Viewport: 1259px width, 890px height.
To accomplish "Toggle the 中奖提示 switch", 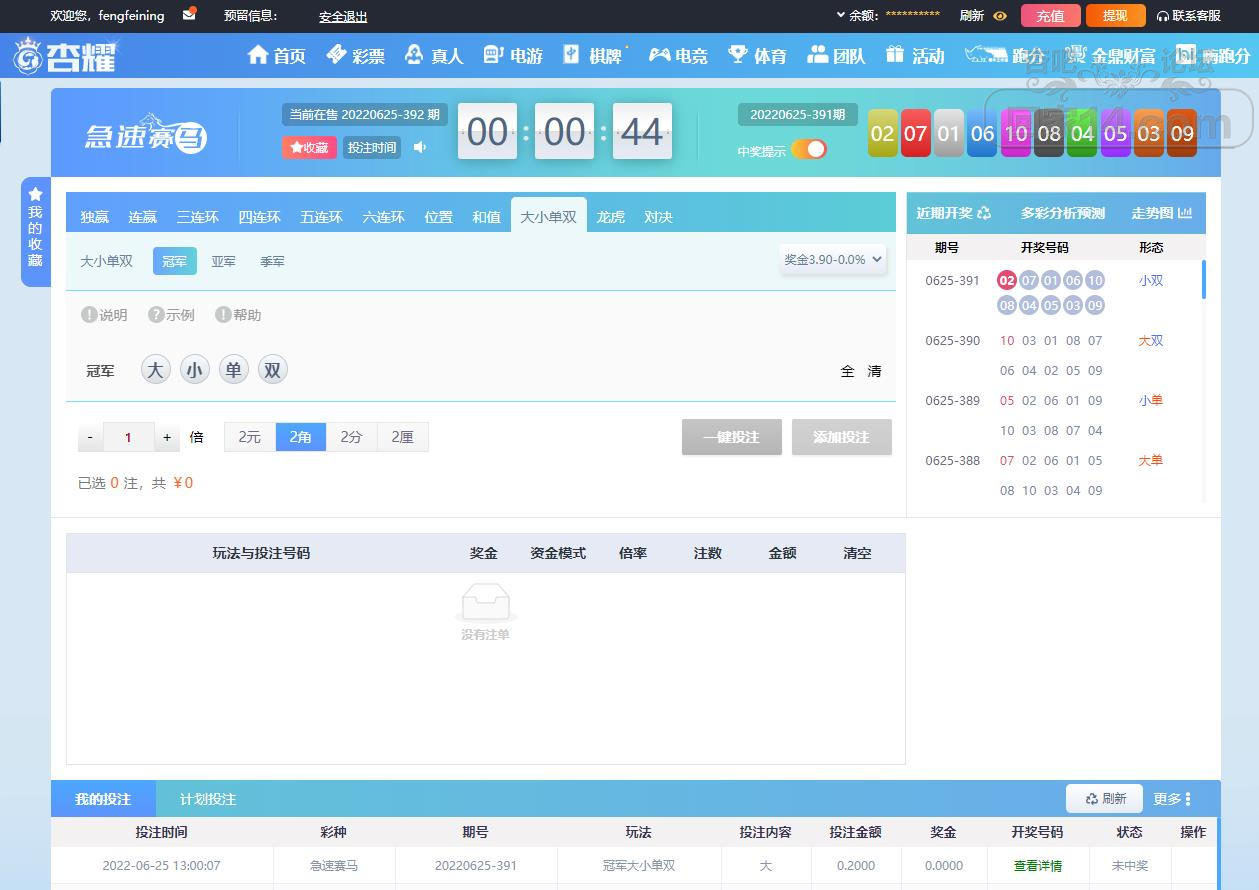I will point(808,150).
